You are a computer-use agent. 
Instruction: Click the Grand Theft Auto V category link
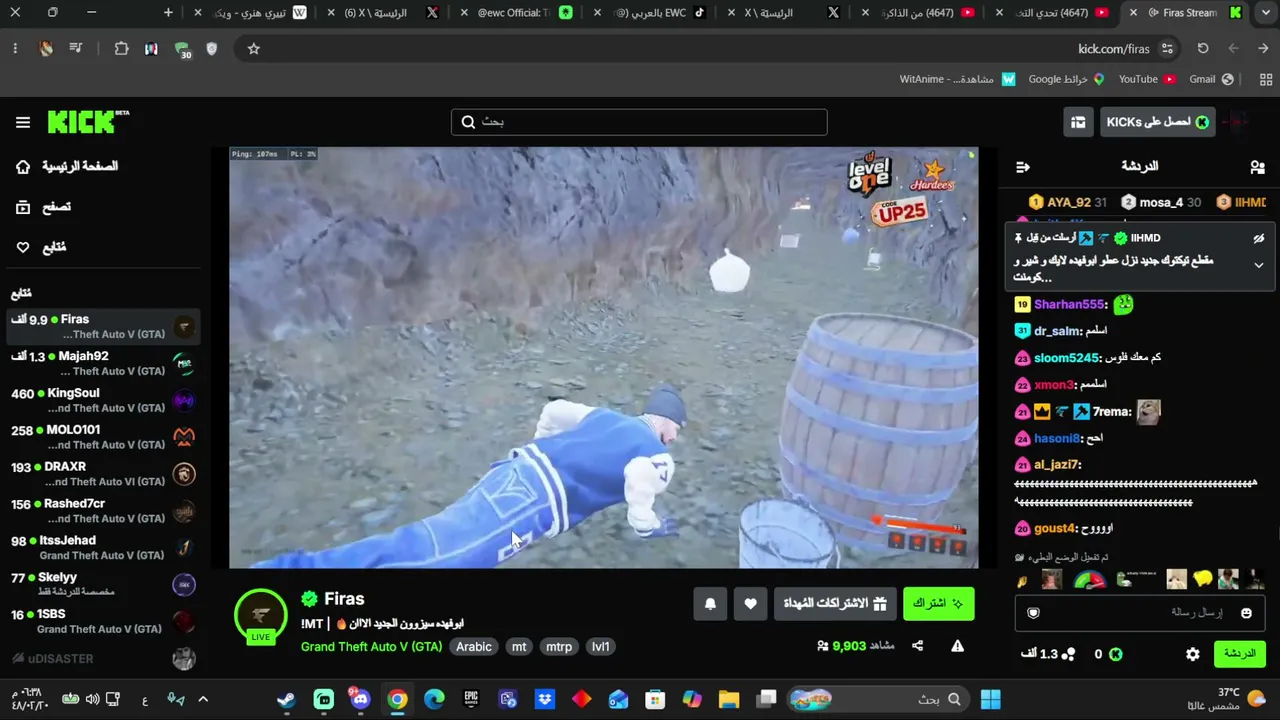tap(371, 647)
